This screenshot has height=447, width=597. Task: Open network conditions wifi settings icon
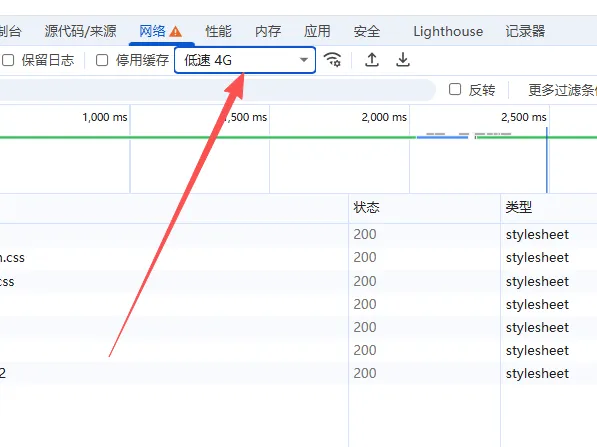pyautogui.click(x=332, y=60)
